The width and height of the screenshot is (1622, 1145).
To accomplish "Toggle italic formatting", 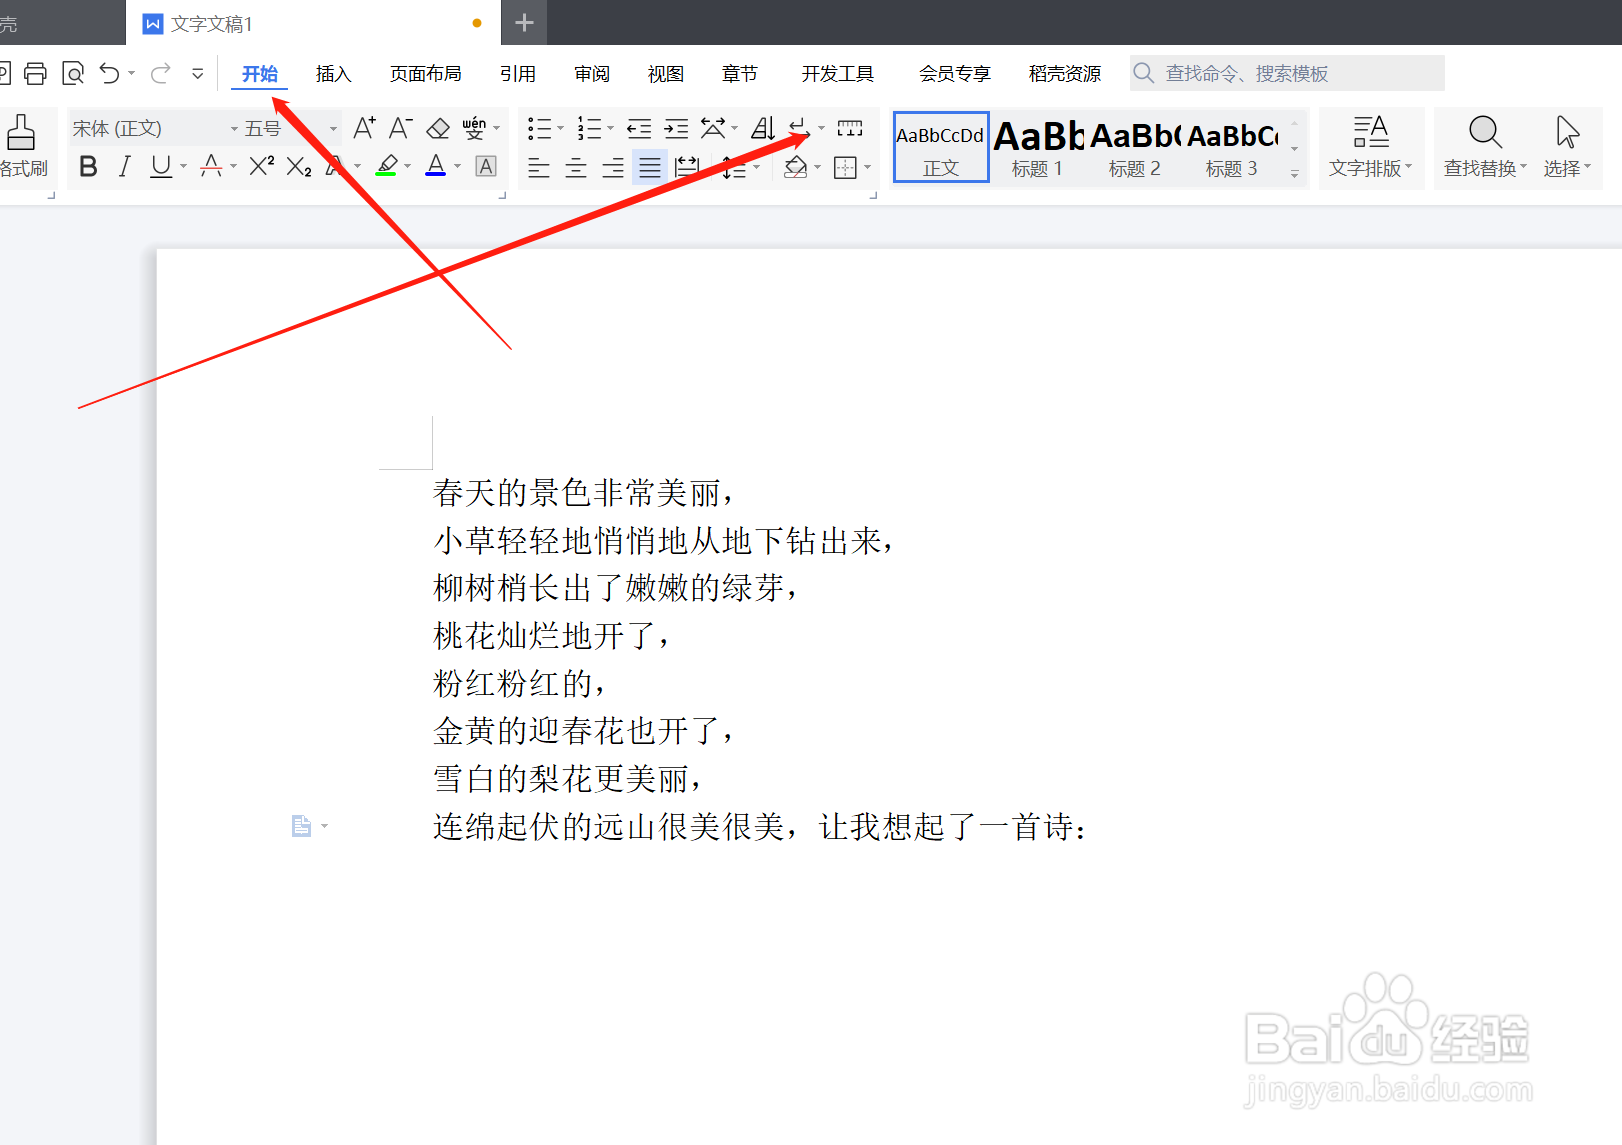I will tap(123, 166).
